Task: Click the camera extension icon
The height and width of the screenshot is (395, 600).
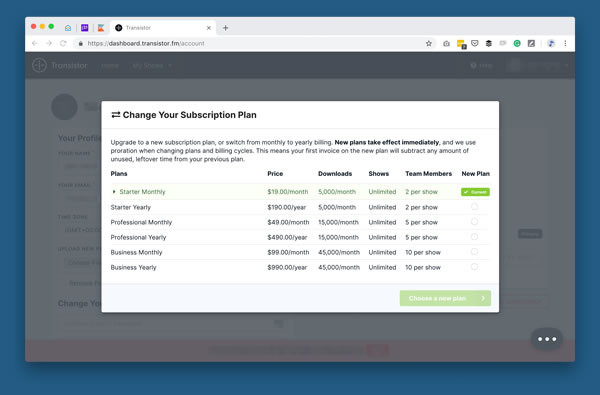Action: click(x=446, y=44)
